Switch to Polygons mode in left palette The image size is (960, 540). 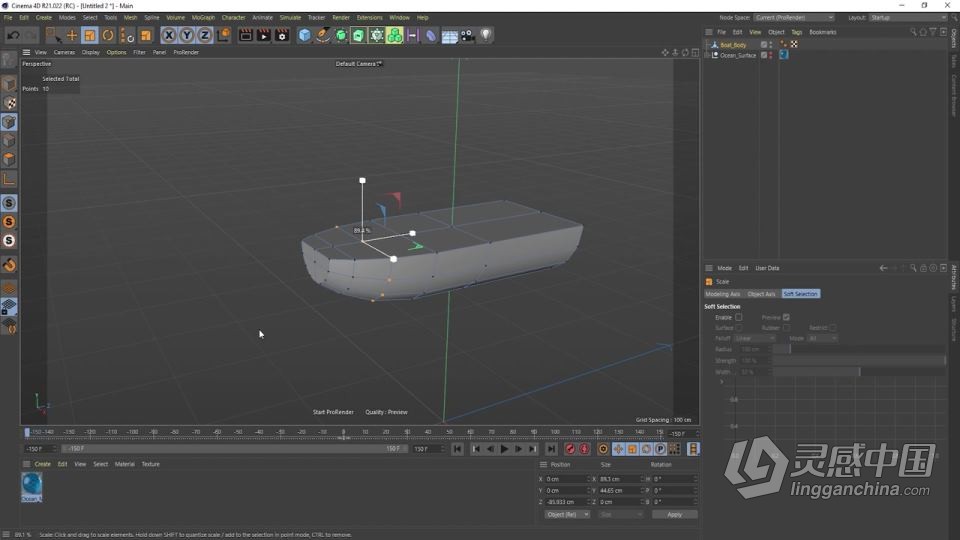(9, 160)
